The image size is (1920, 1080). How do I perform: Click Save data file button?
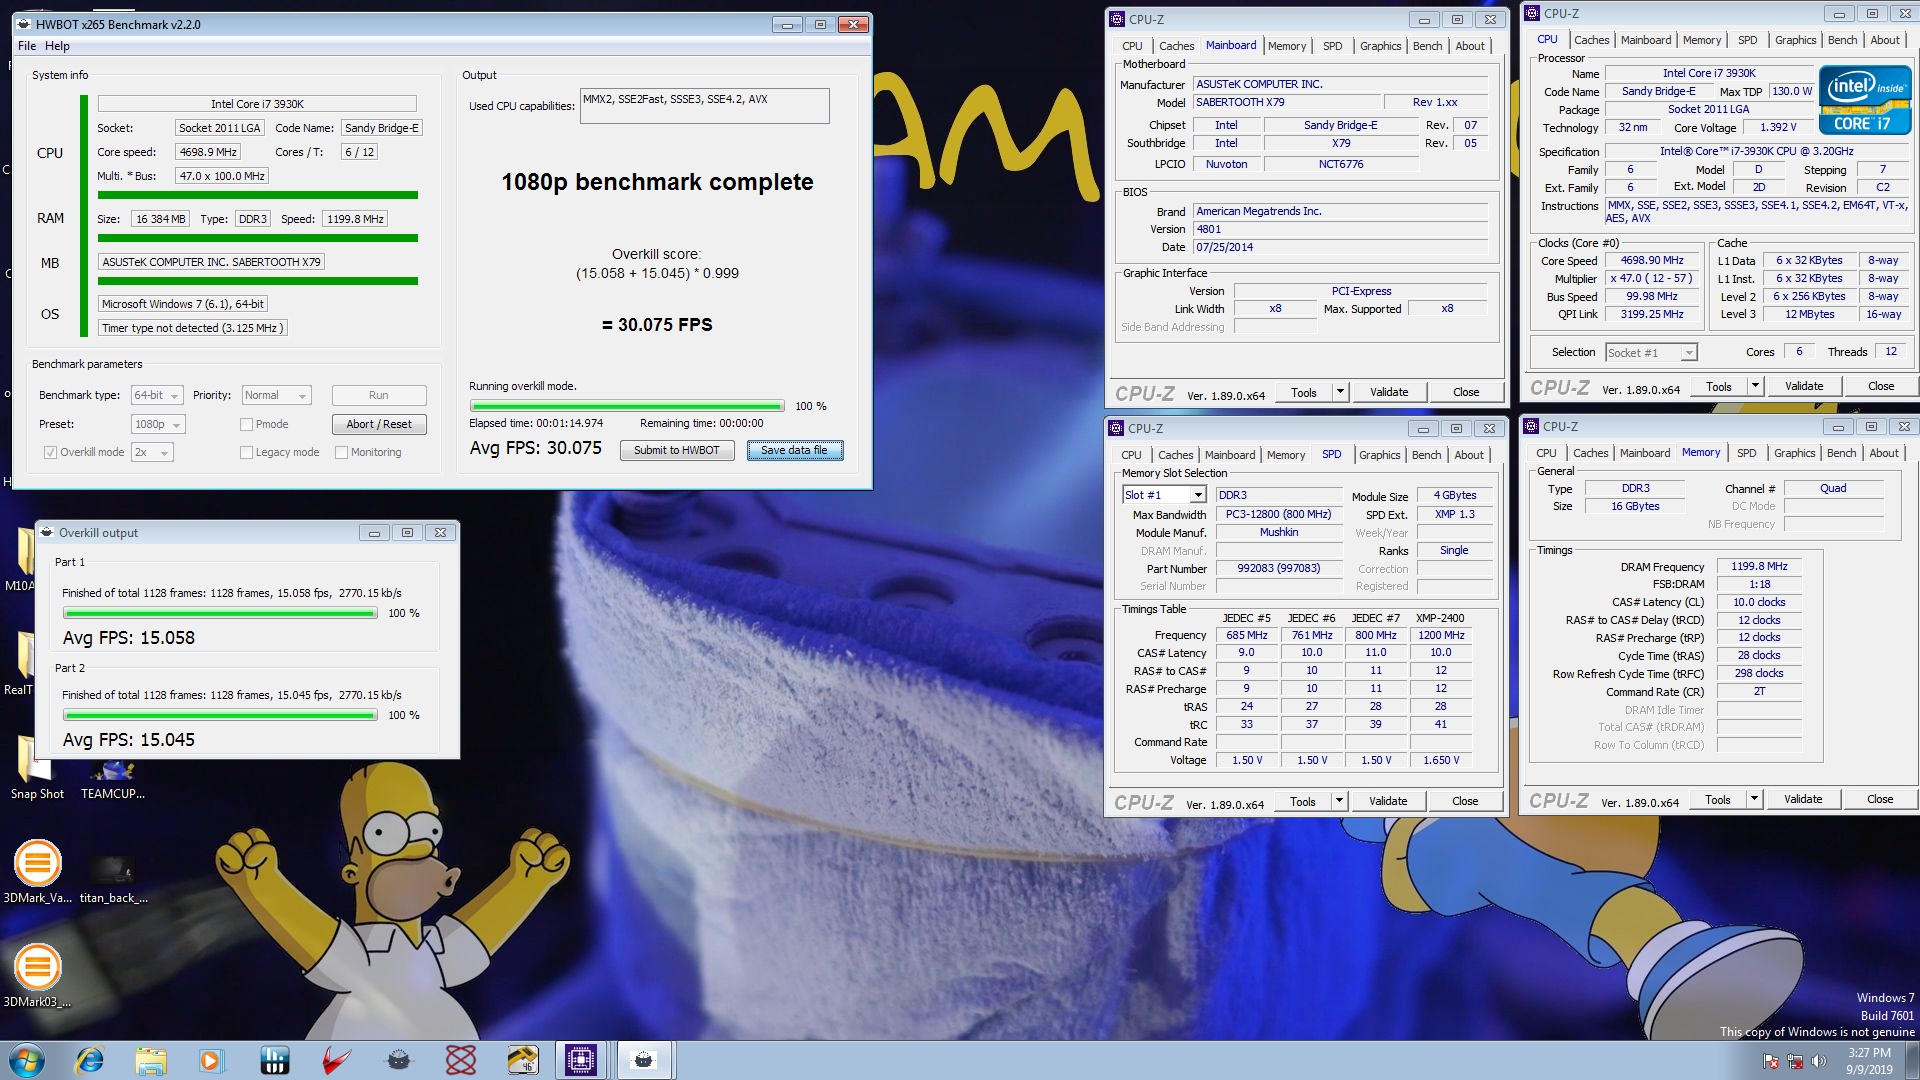[x=794, y=450]
